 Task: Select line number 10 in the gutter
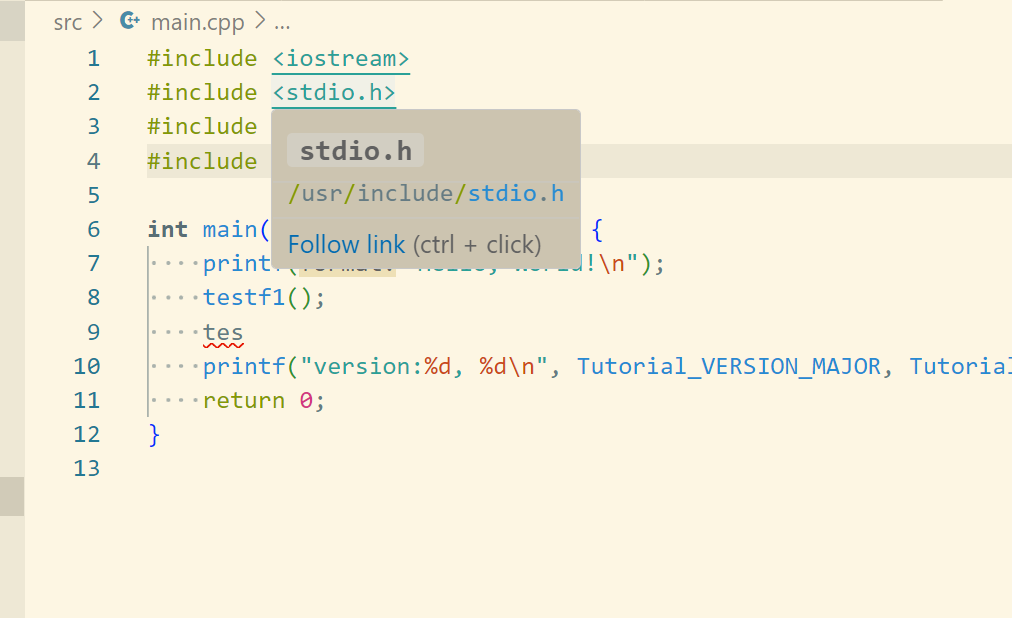click(87, 366)
